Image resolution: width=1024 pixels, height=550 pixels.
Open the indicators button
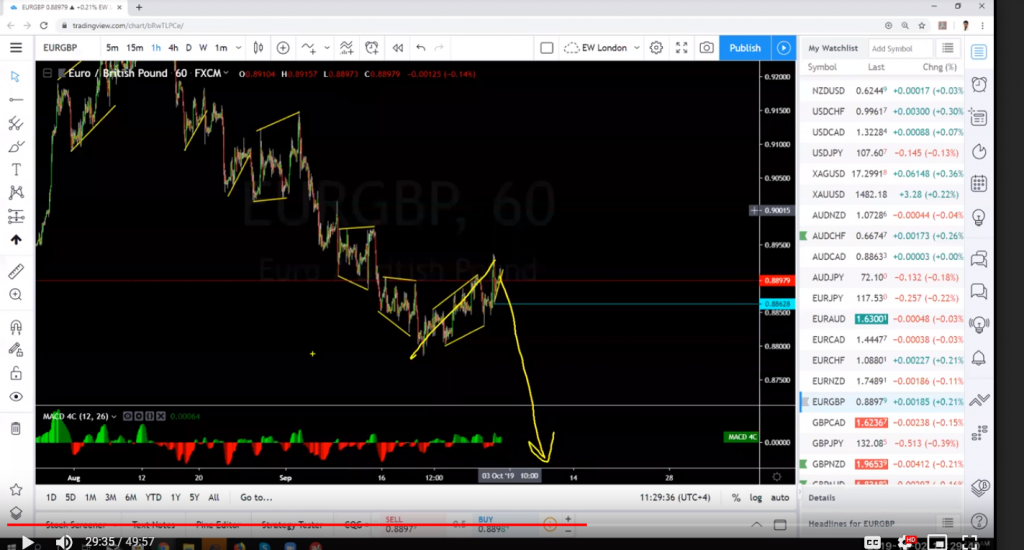tap(308, 48)
